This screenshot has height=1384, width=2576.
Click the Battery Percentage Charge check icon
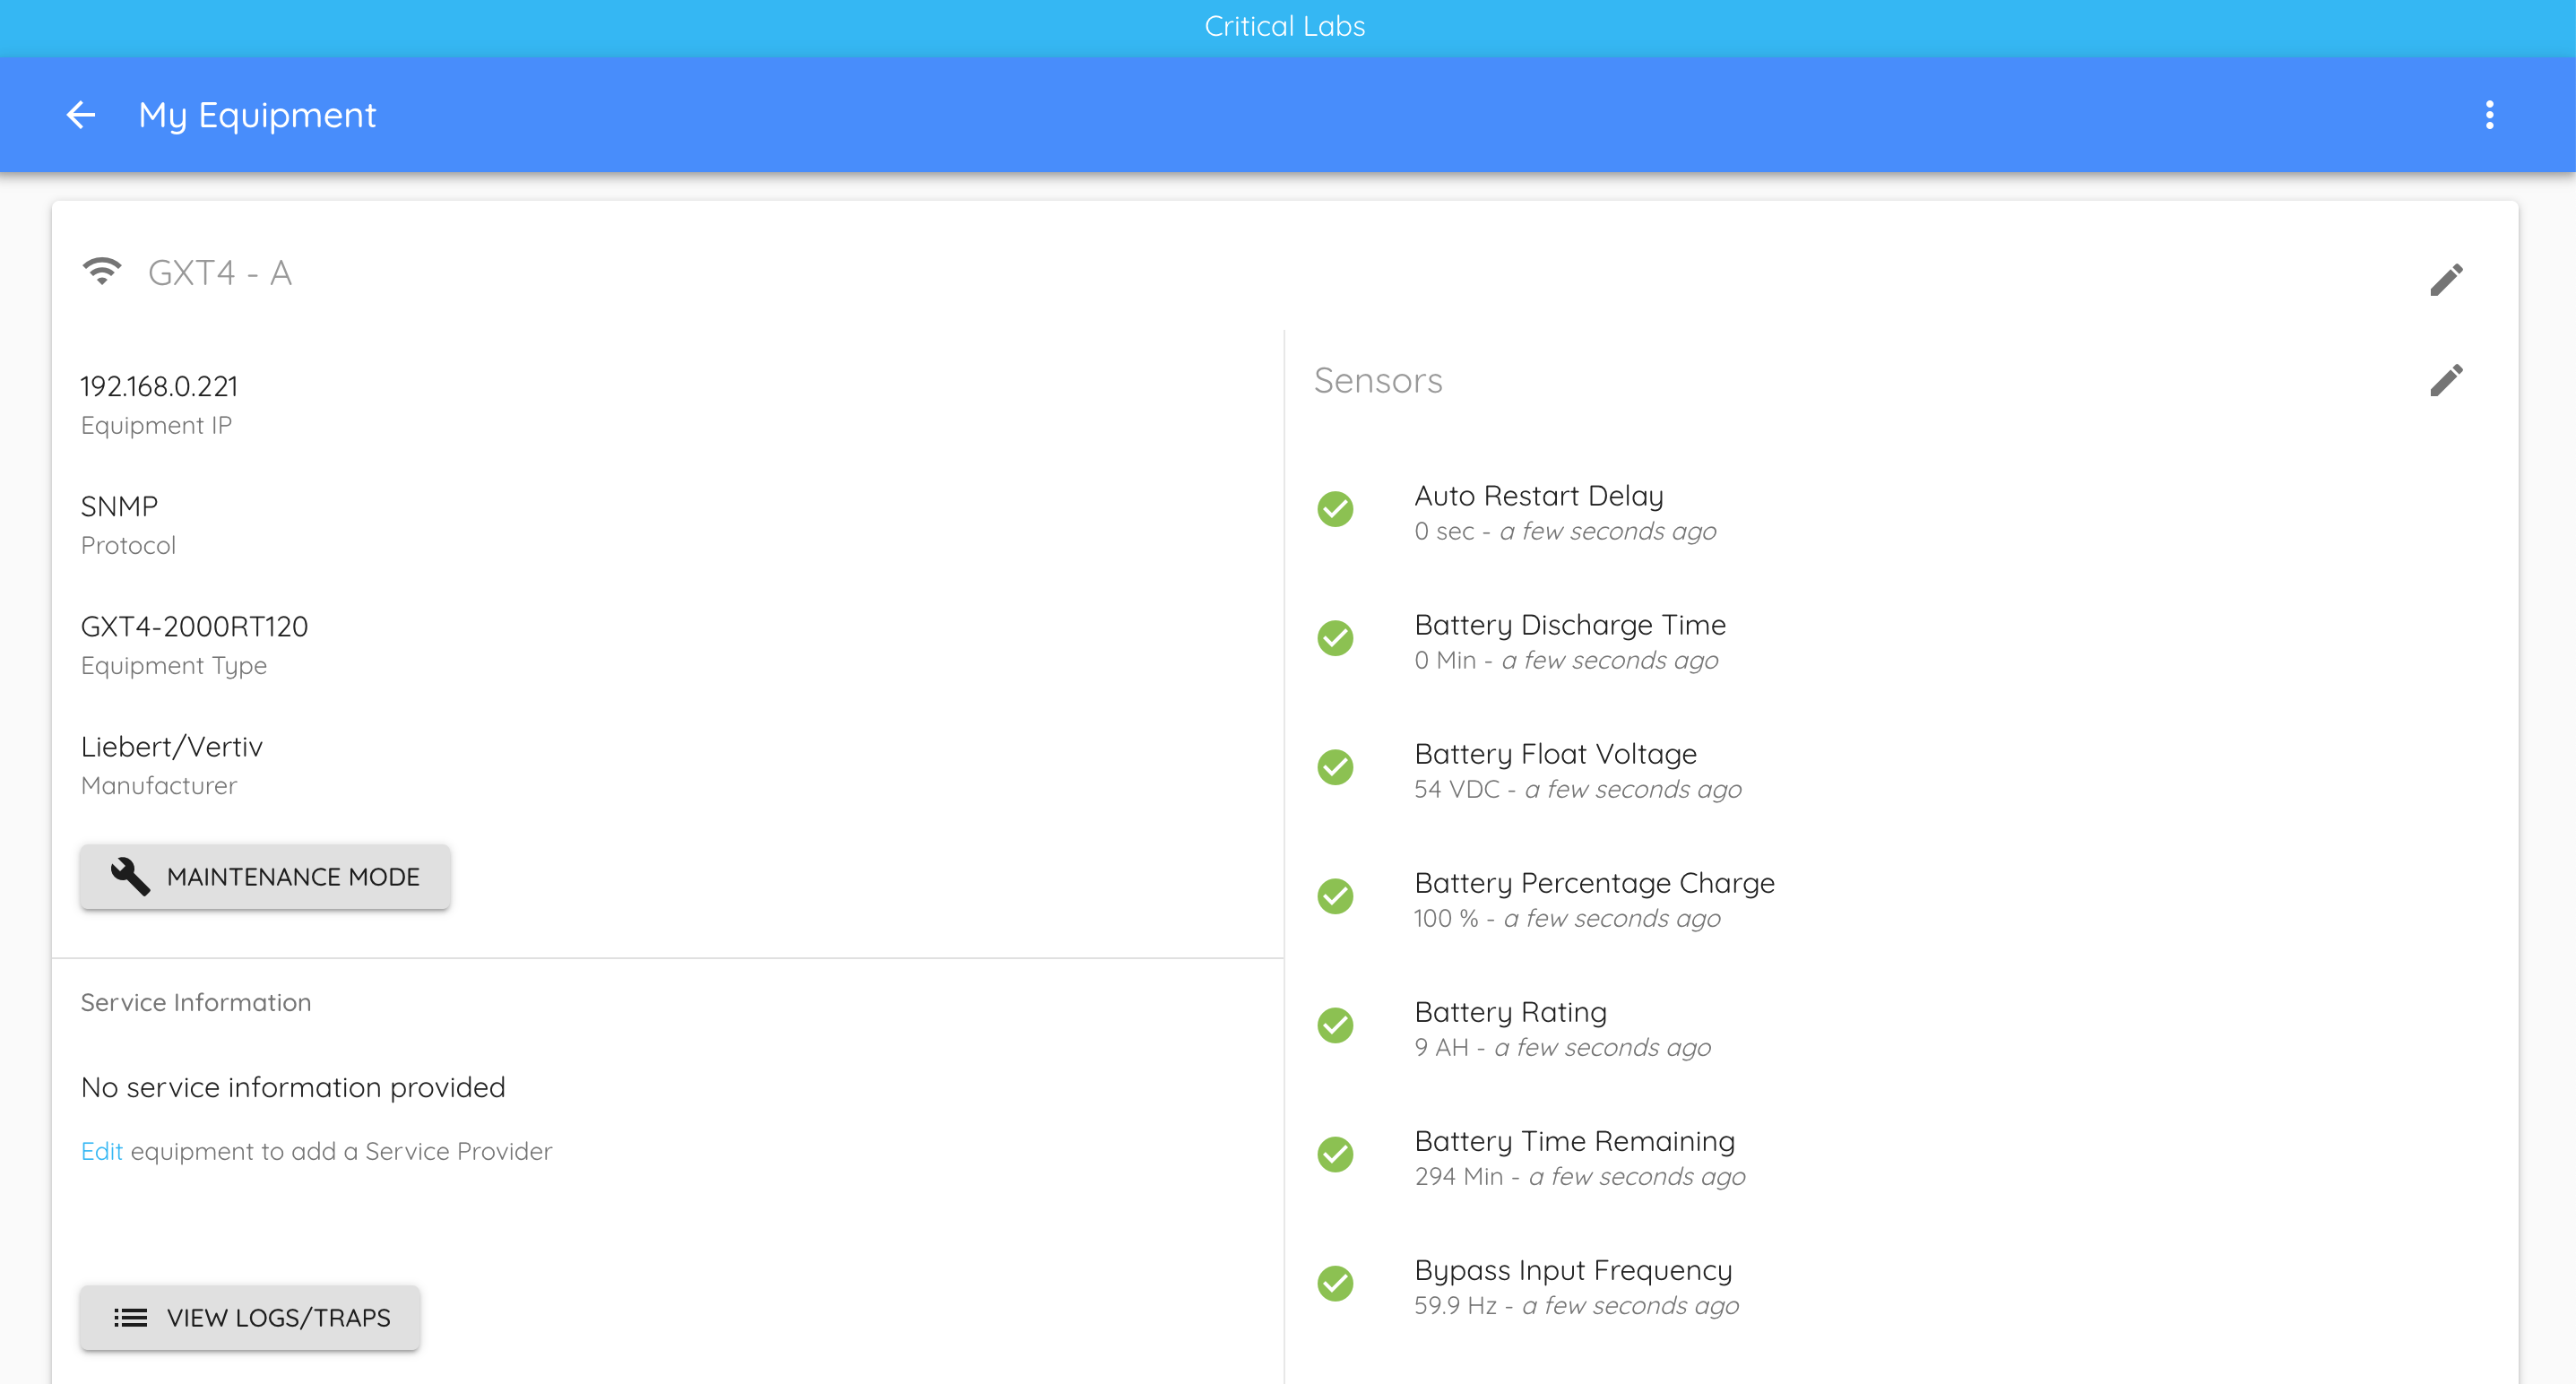(1335, 897)
